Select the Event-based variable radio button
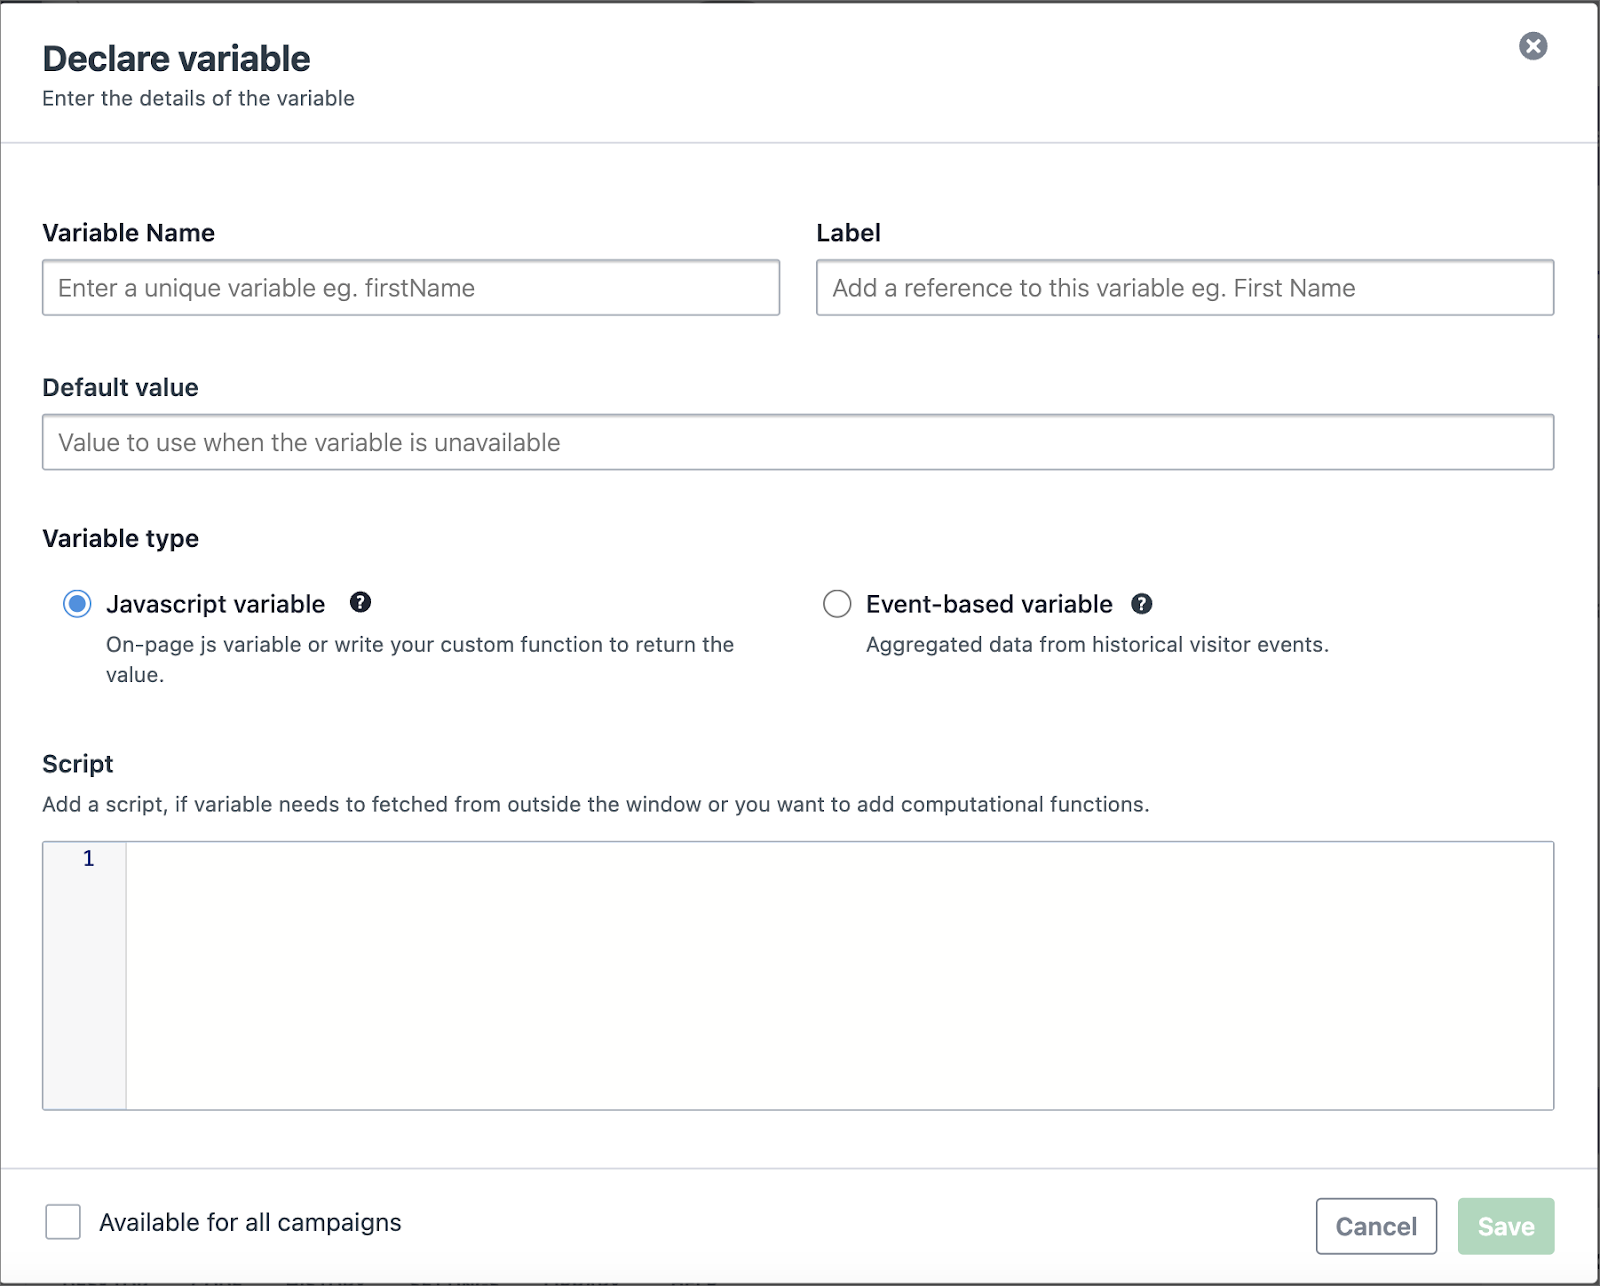 click(x=837, y=604)
